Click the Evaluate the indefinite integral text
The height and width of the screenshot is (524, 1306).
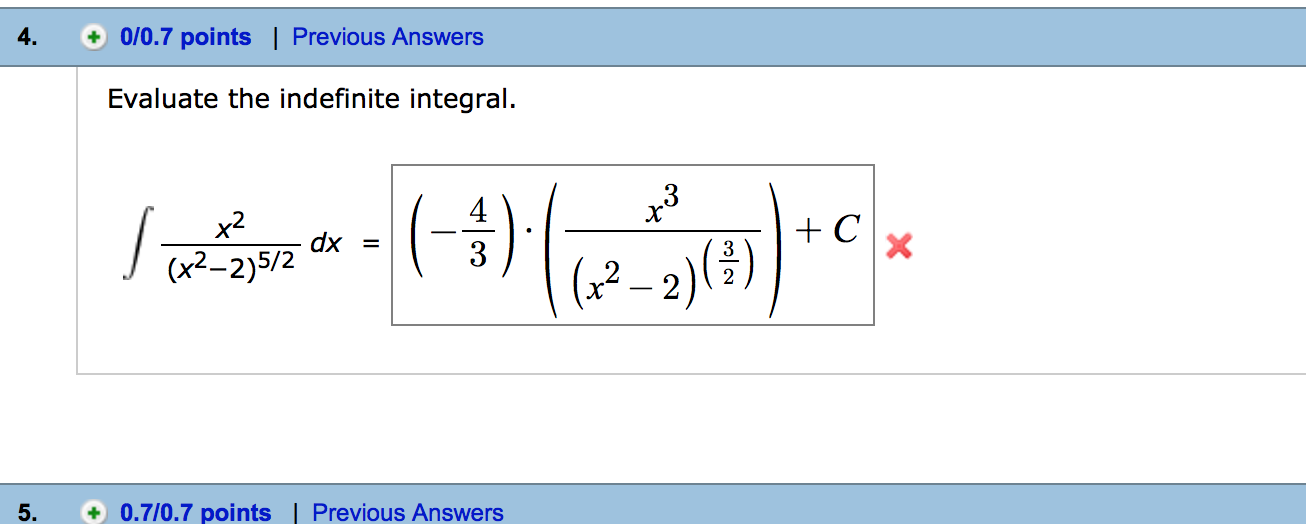[312, 100]
